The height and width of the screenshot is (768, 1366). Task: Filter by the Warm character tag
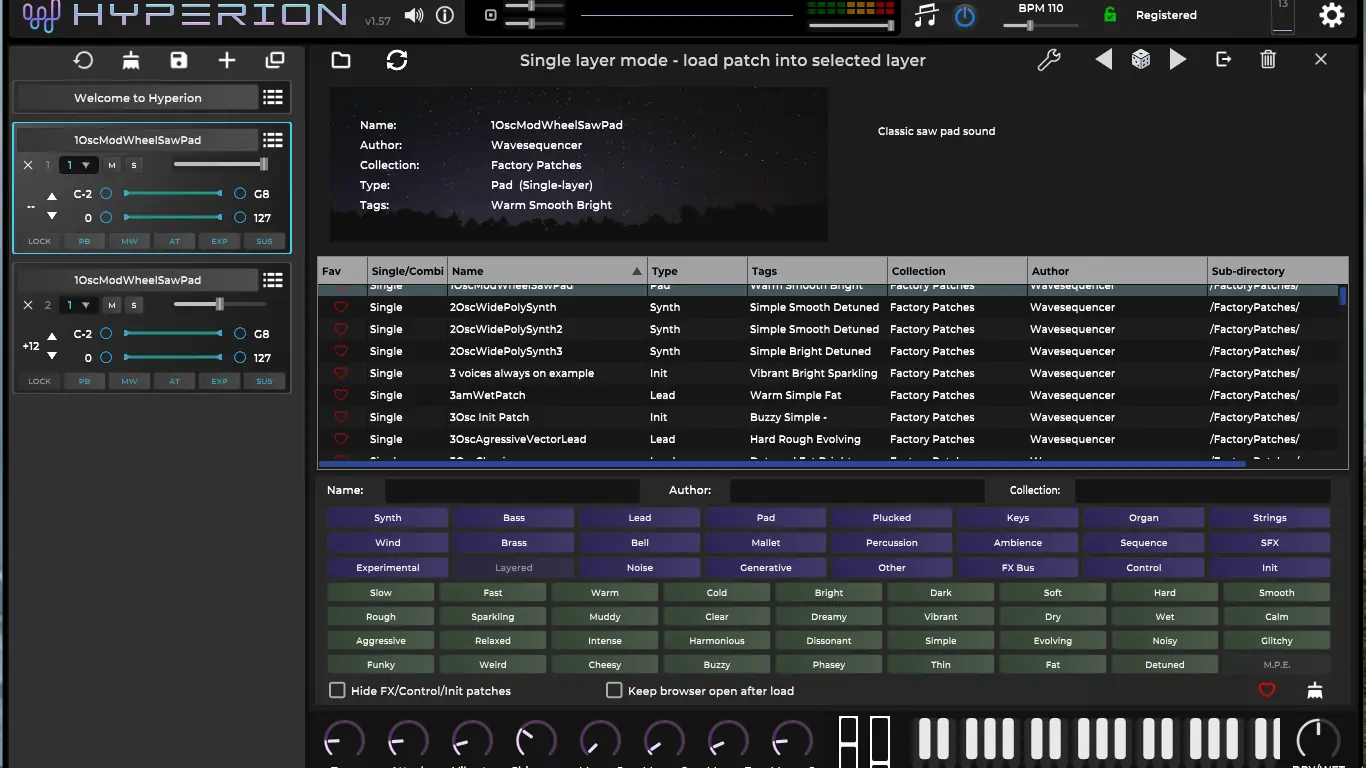point(604,593)
